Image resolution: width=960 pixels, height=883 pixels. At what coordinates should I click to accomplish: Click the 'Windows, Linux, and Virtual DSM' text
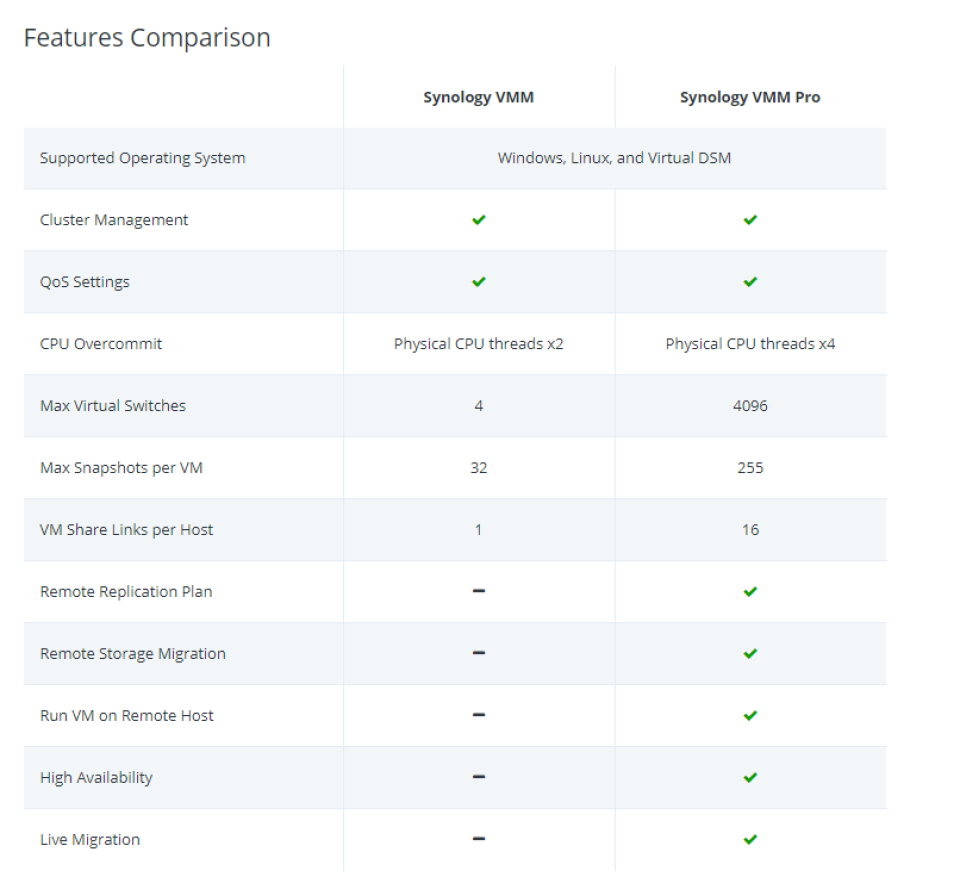[614, 158]
